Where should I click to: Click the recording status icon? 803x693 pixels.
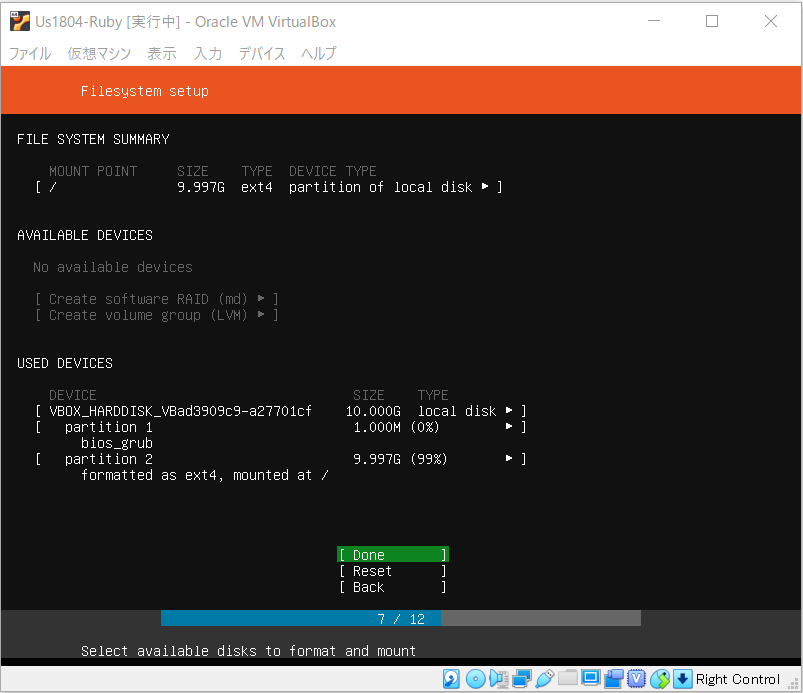[614, 679]
